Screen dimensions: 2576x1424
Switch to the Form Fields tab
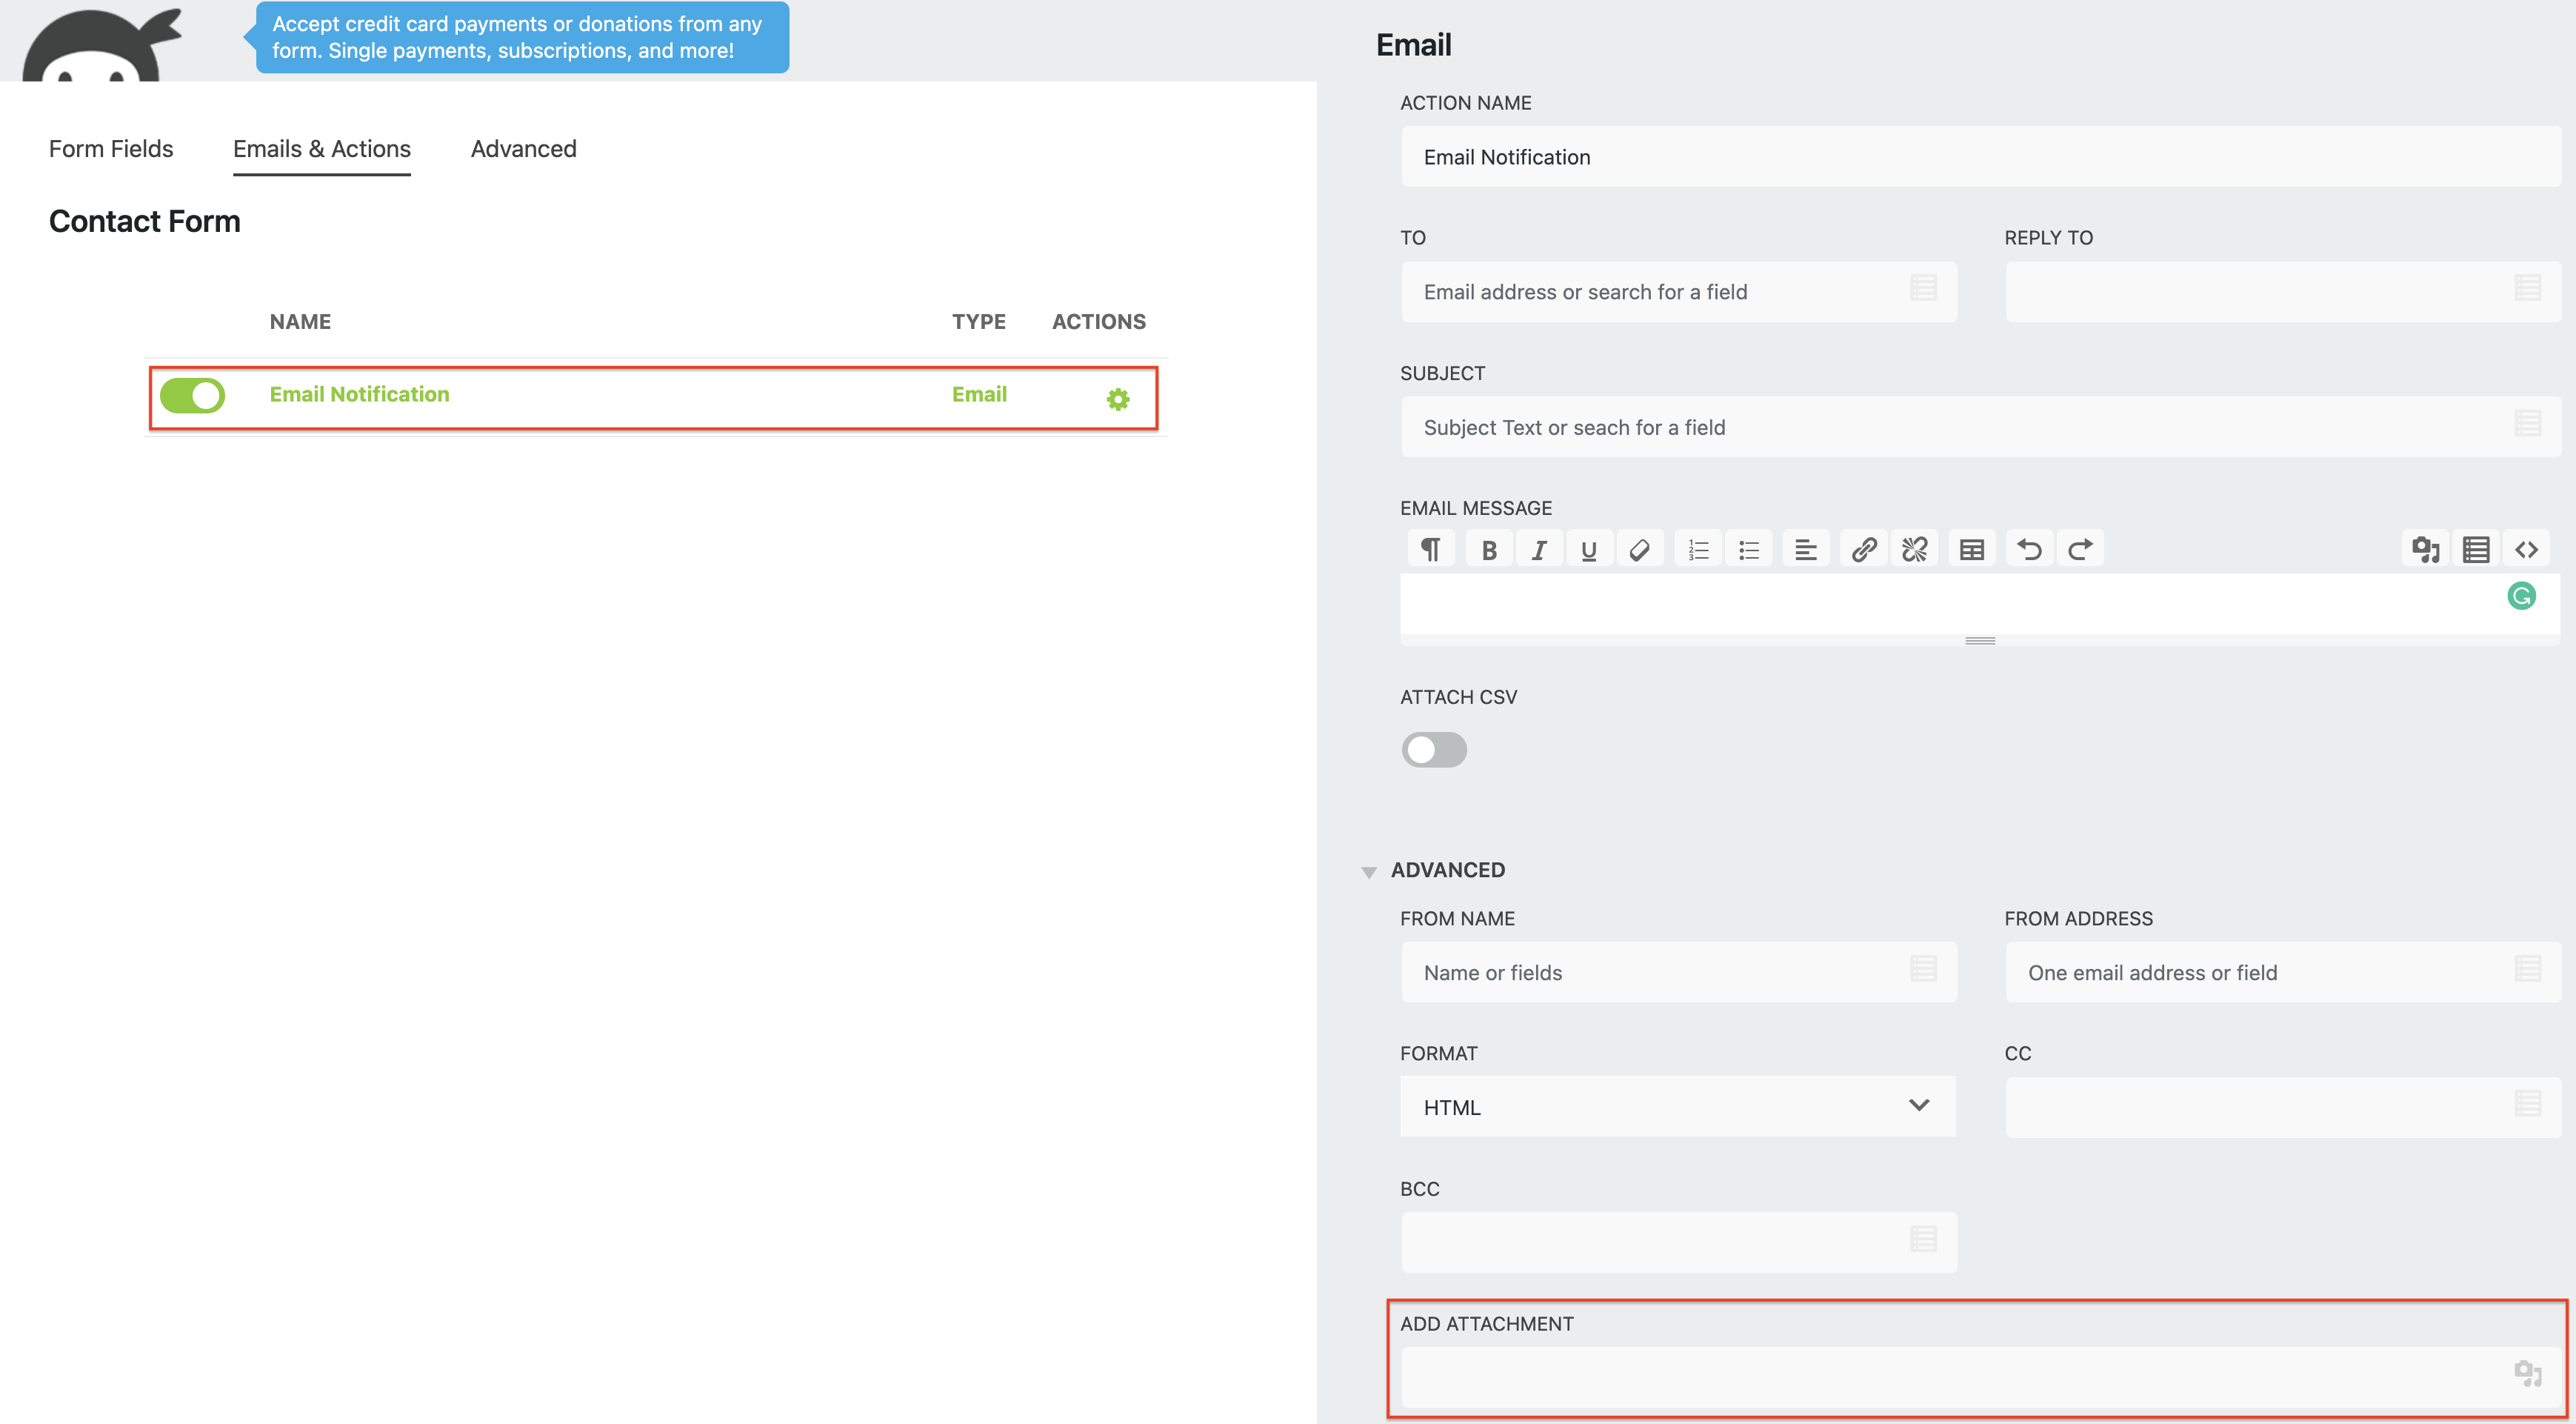[x=110, y=148]
